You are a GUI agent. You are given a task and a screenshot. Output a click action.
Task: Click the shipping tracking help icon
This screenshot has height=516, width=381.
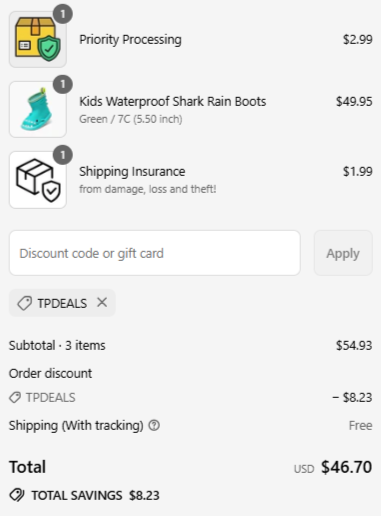154,425
